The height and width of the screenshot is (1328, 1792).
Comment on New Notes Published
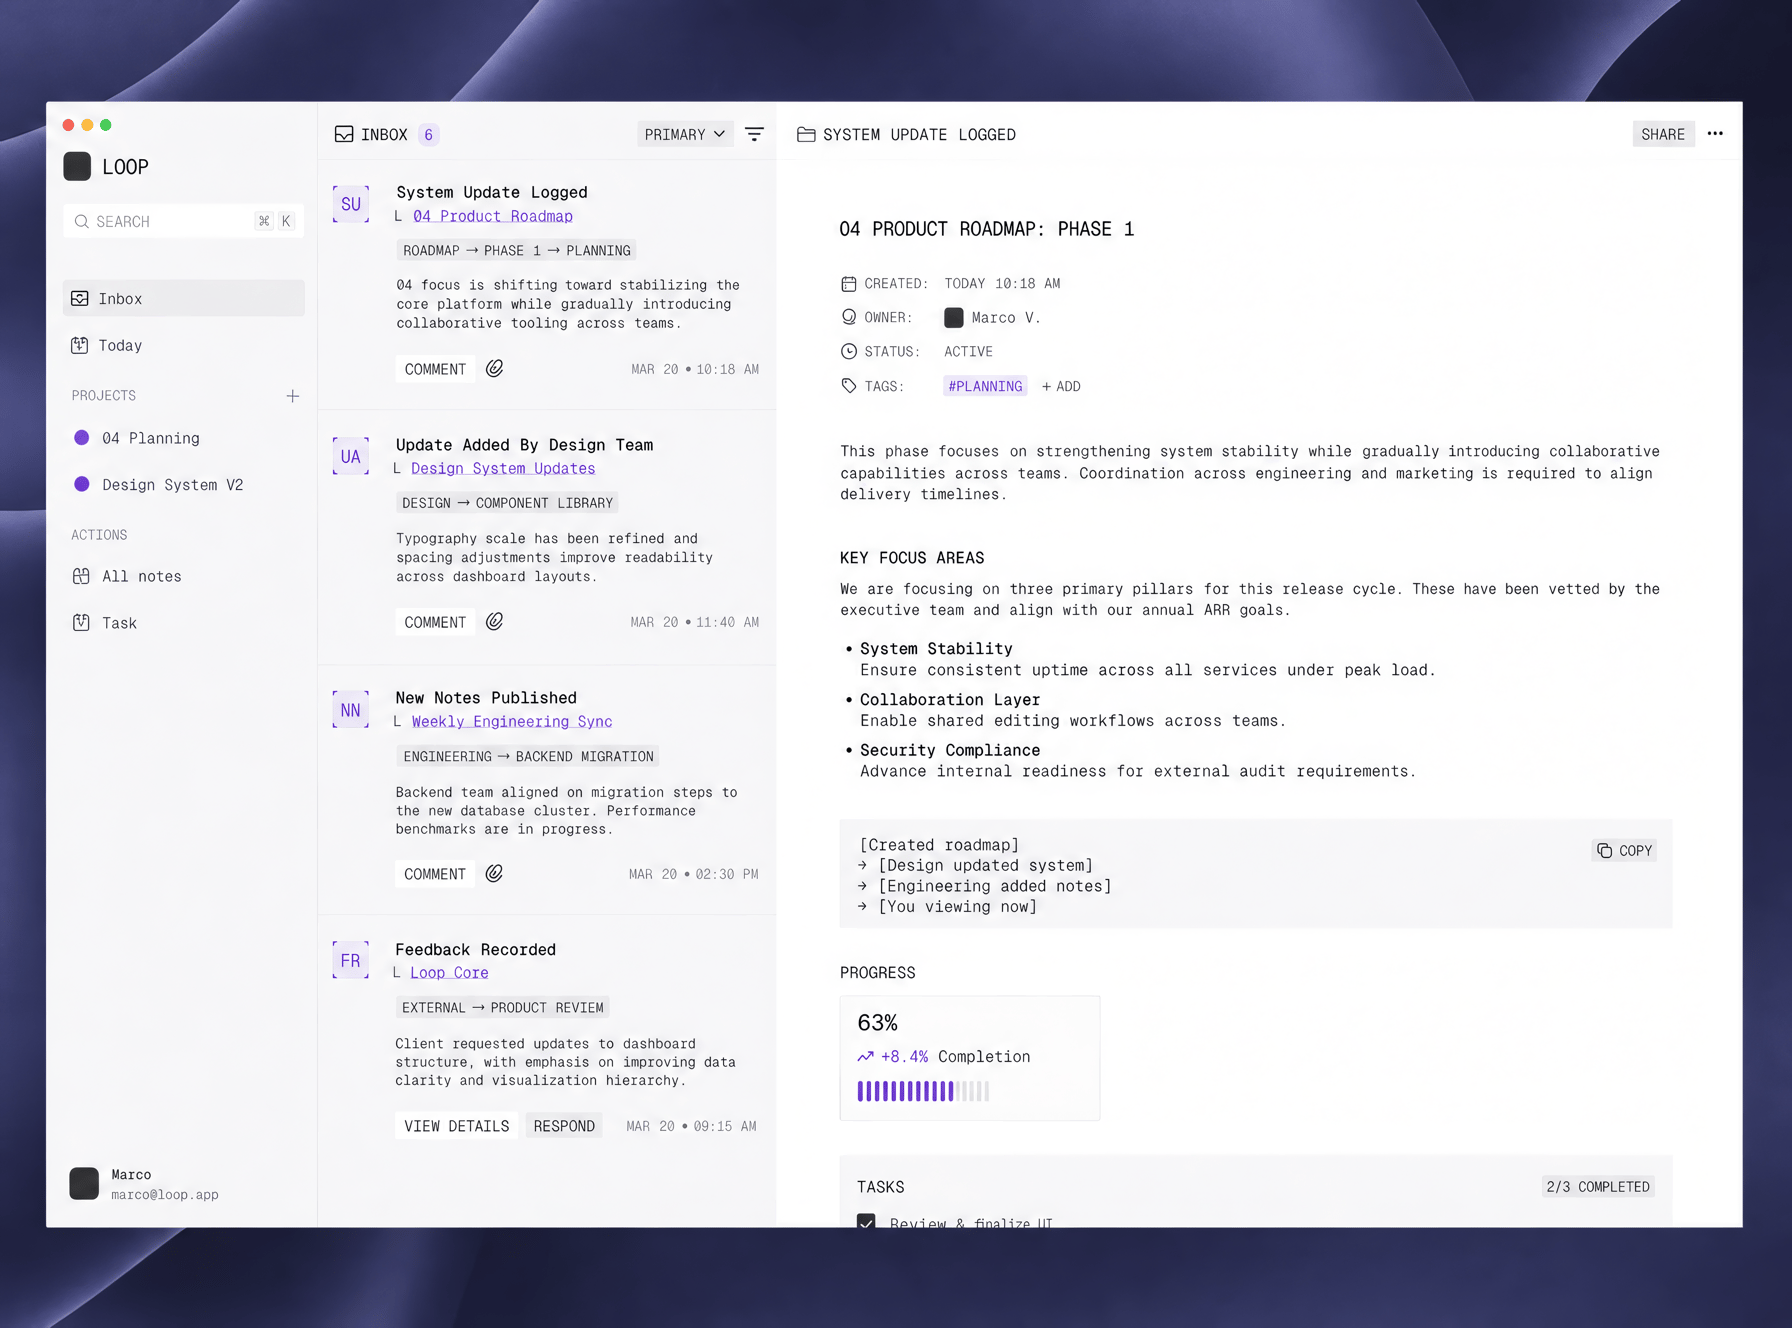(x=435, y=874)
